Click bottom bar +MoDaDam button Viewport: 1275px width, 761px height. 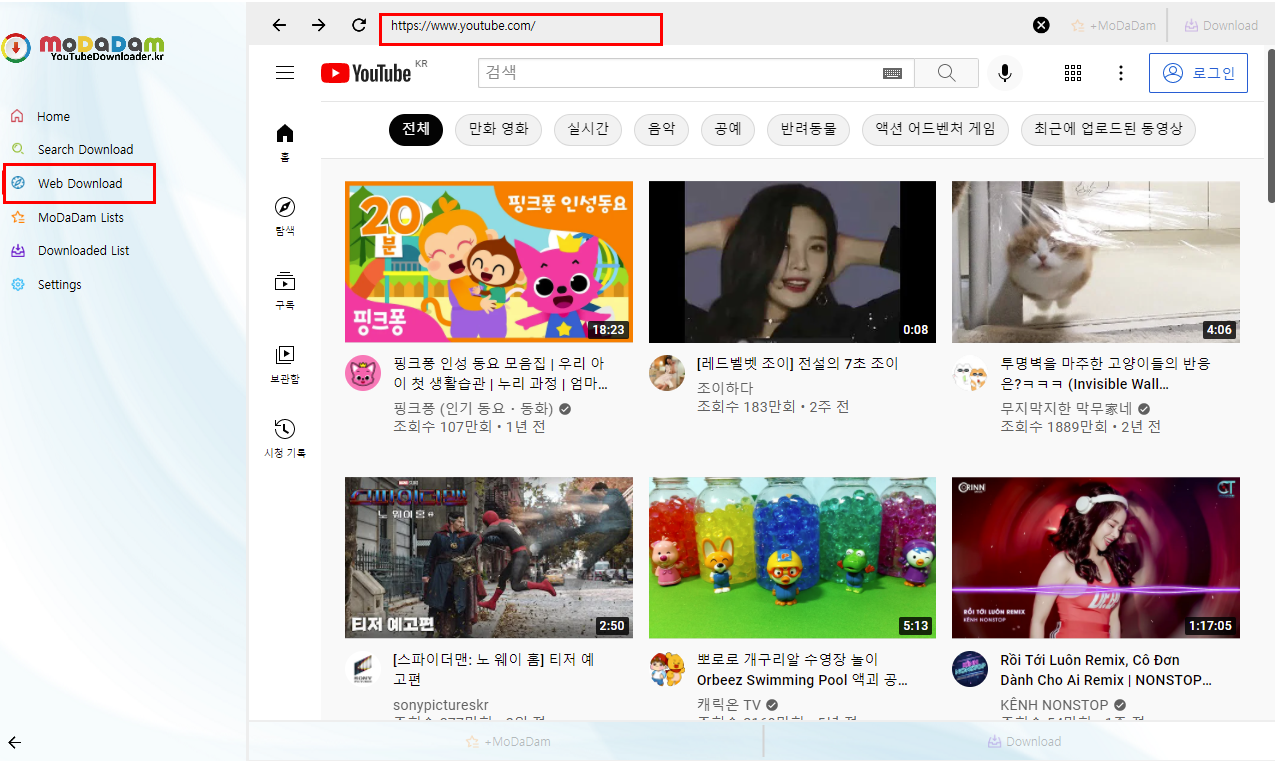coord(508,741)
